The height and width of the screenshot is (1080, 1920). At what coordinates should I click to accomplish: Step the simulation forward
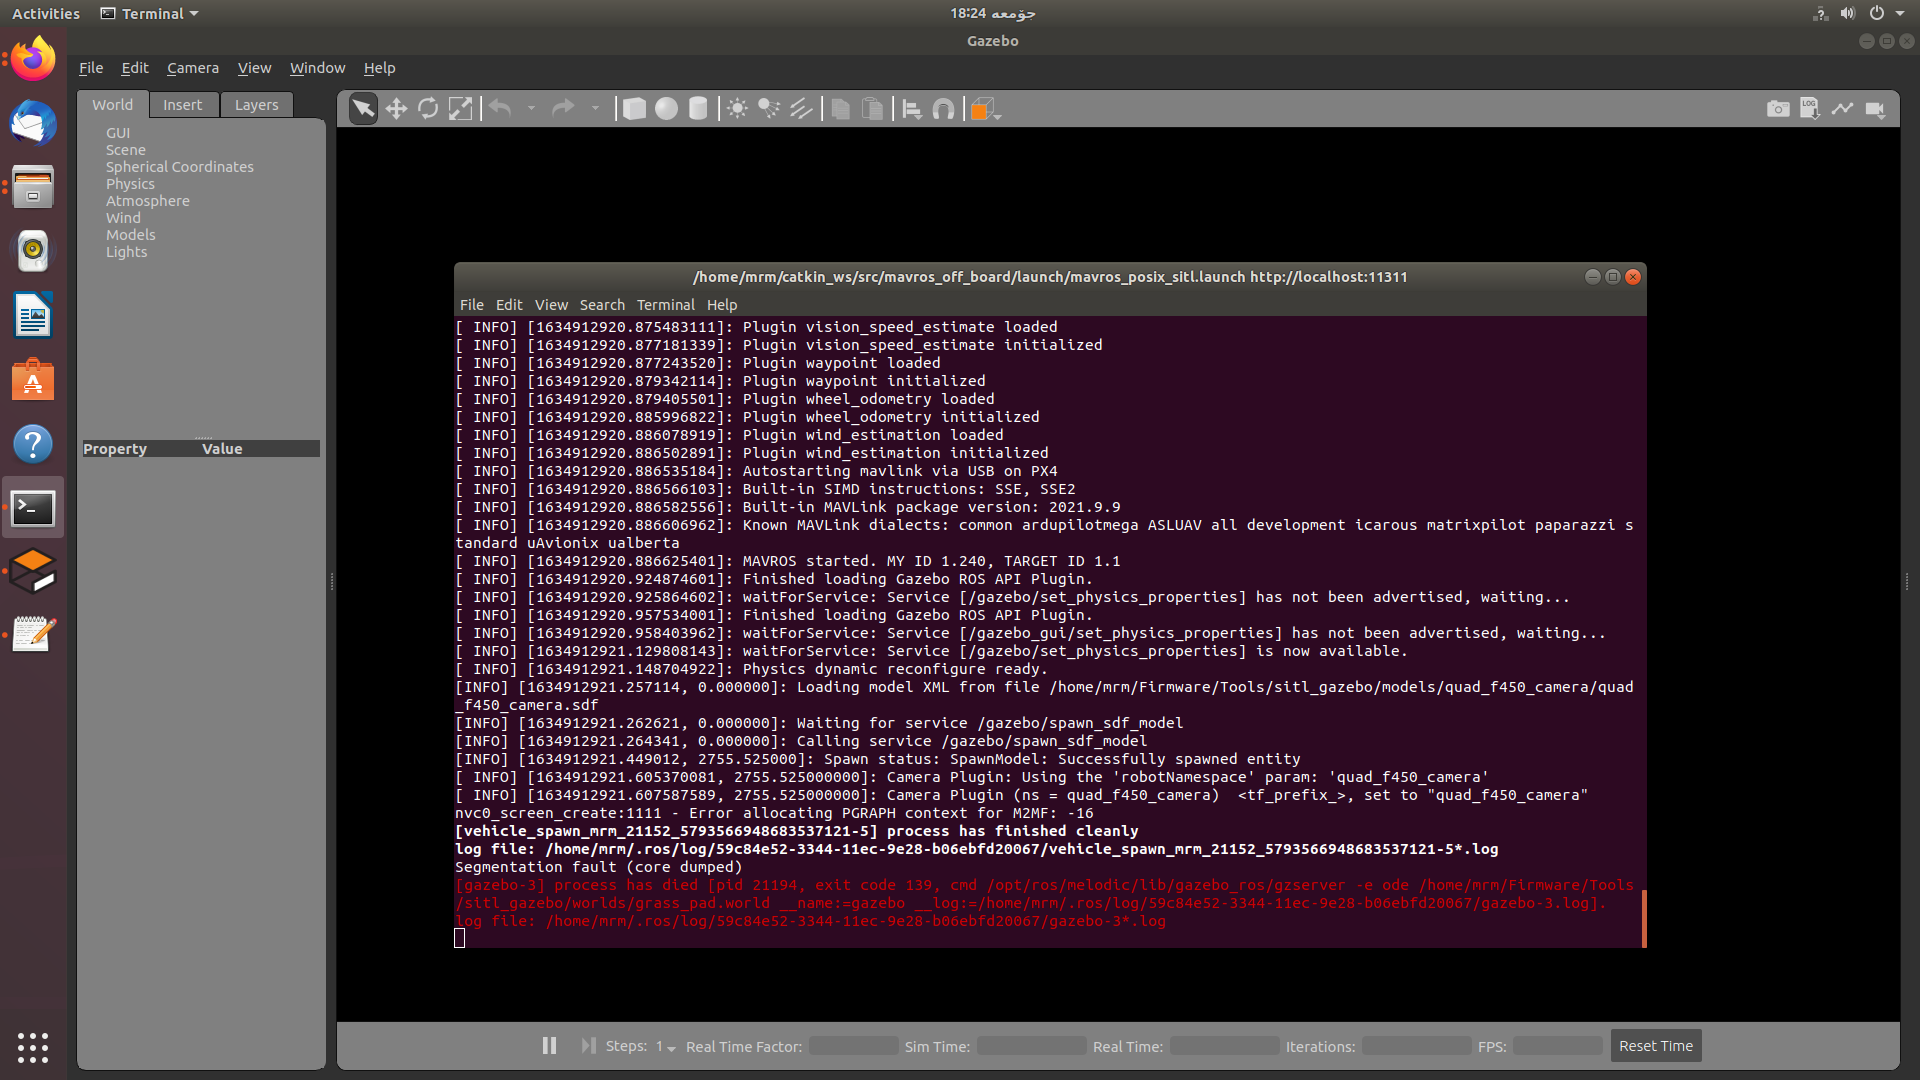point(588,1046)
